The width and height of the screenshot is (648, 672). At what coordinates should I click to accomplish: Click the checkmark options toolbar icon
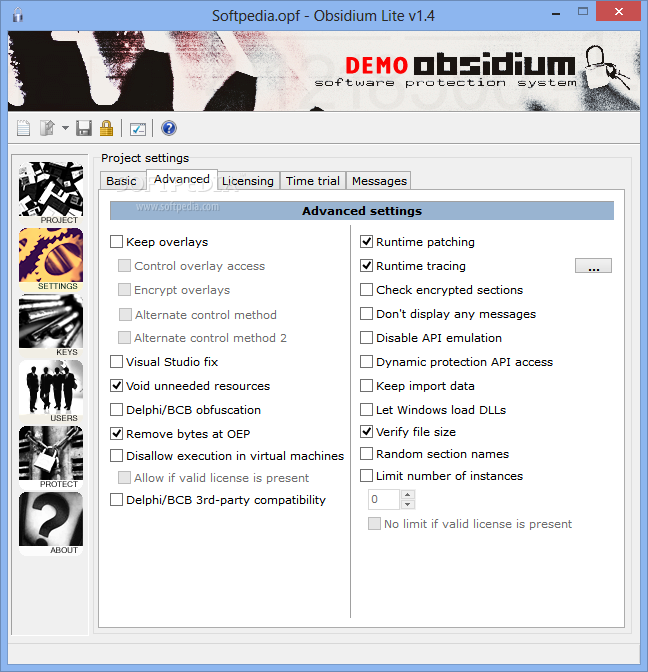138,129
